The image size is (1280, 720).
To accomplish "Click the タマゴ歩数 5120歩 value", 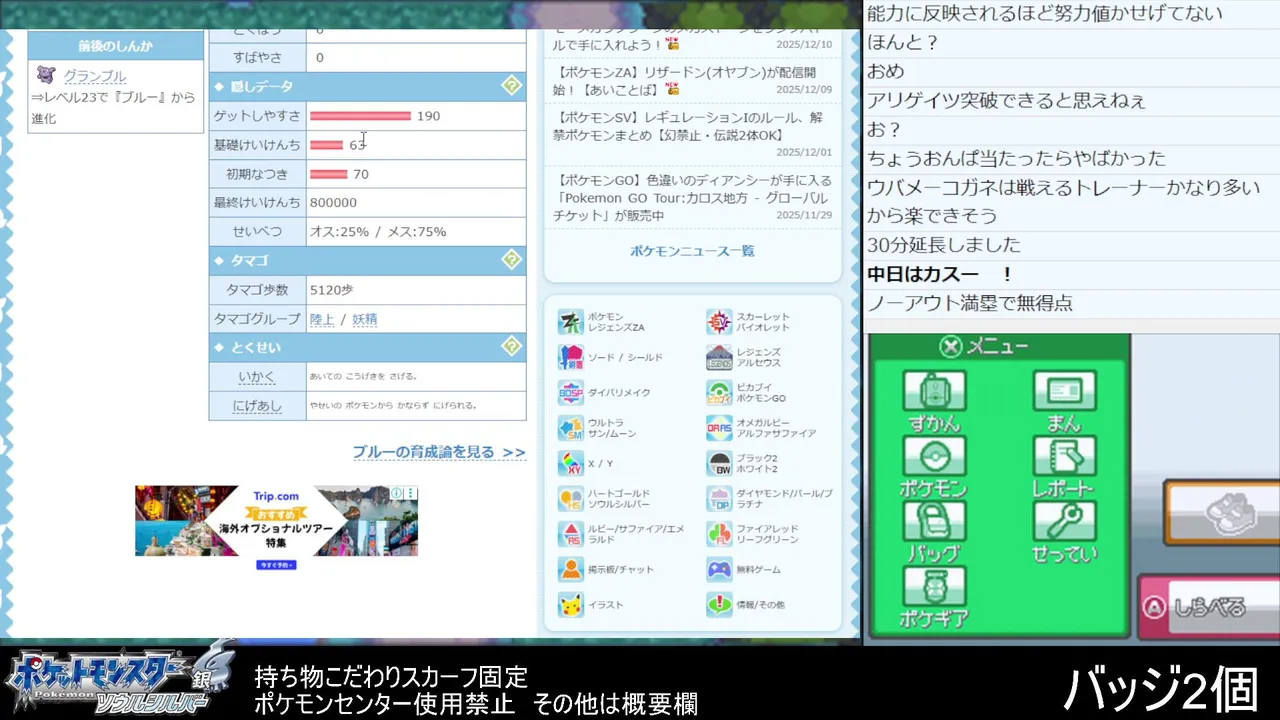I will click(332, 290).
